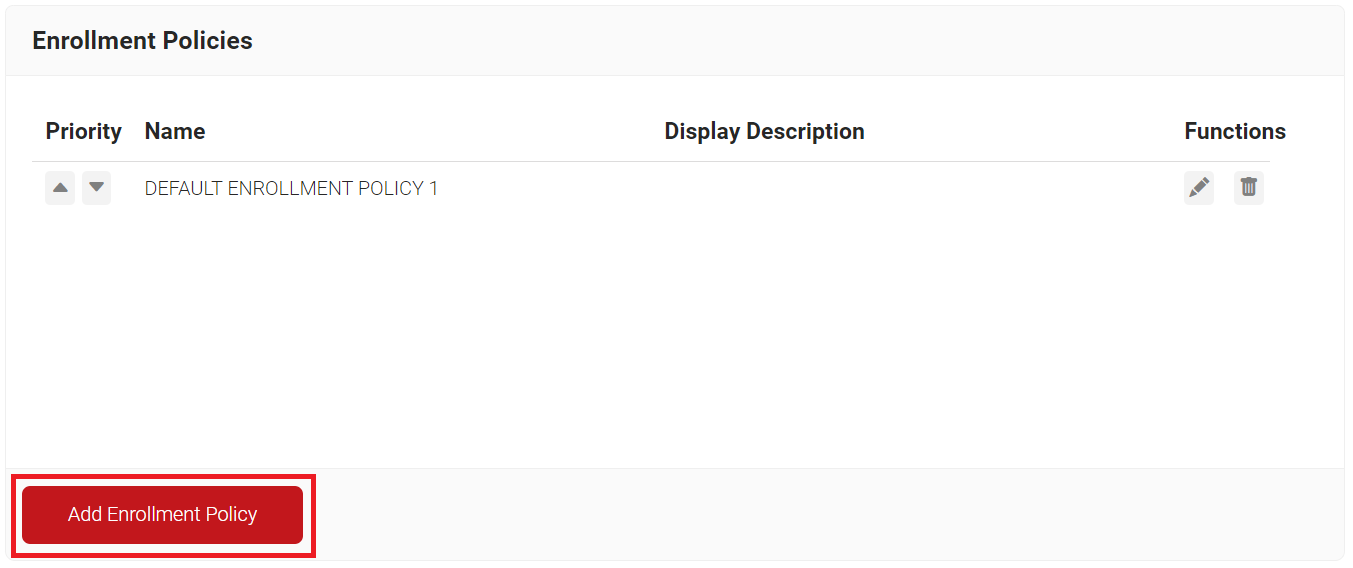The width and height of the screenshot is (1353, 568).
Task: Click the Enrollment Policies panel title
Action: click(142, 41)
